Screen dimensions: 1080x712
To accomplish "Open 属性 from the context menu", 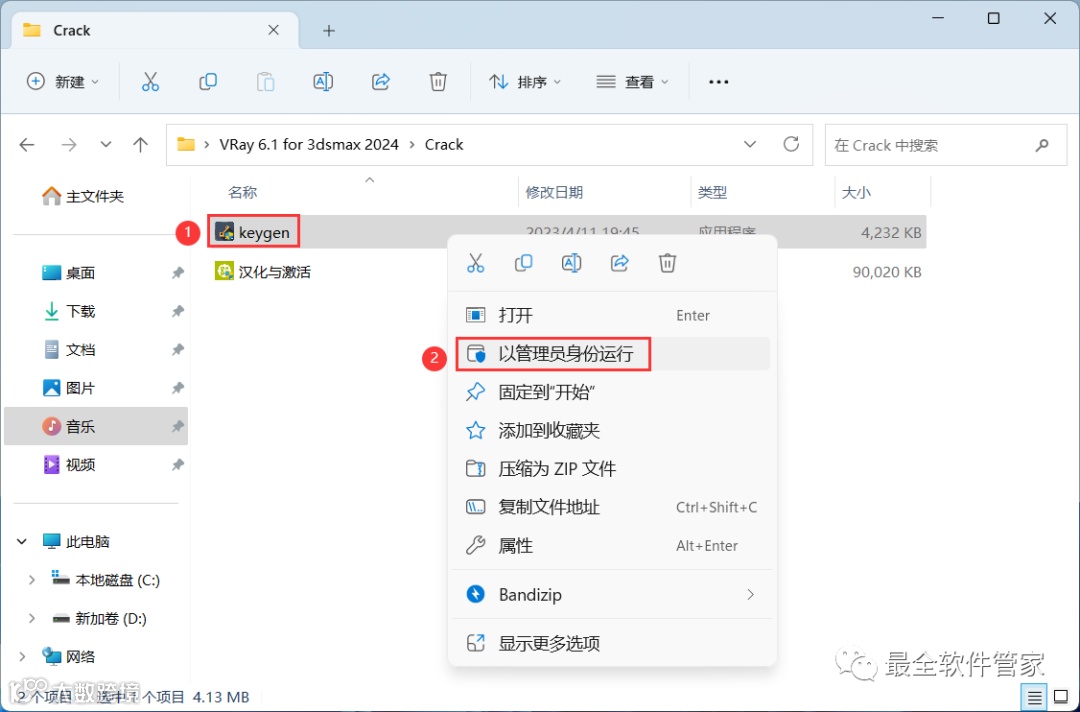I will [x=612, y=546].
